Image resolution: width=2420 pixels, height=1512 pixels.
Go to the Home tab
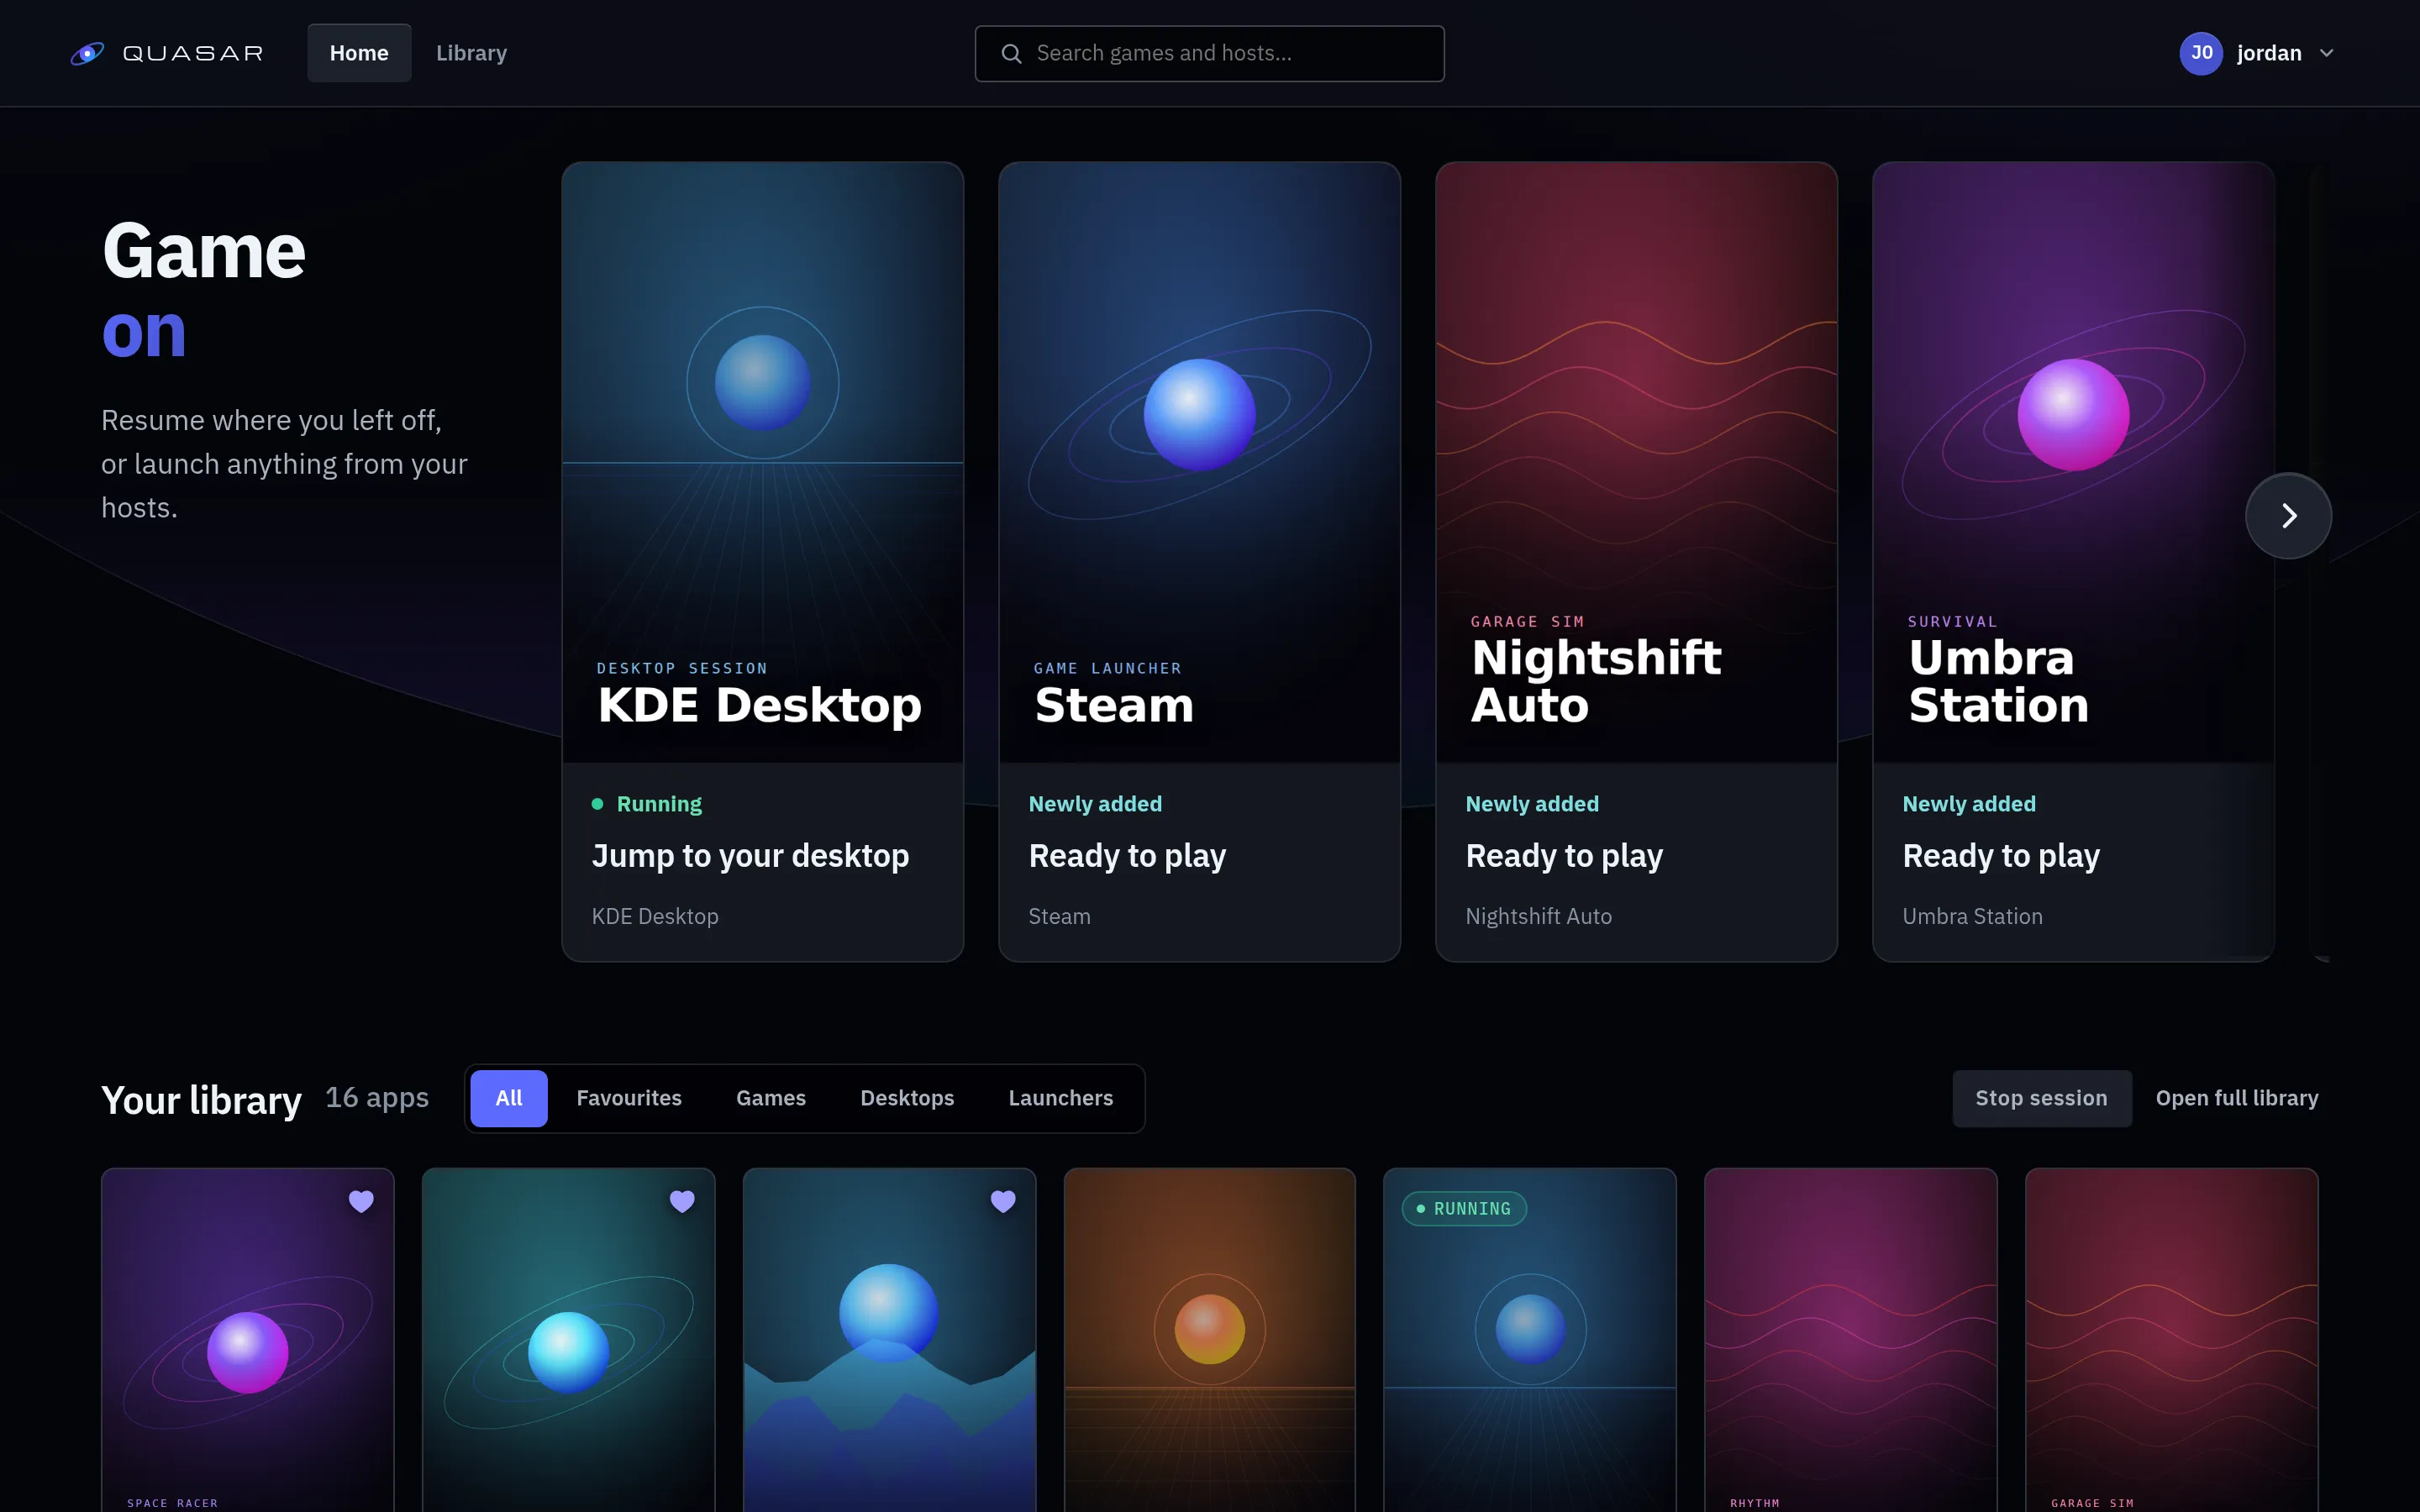click(x=359, y=53)
